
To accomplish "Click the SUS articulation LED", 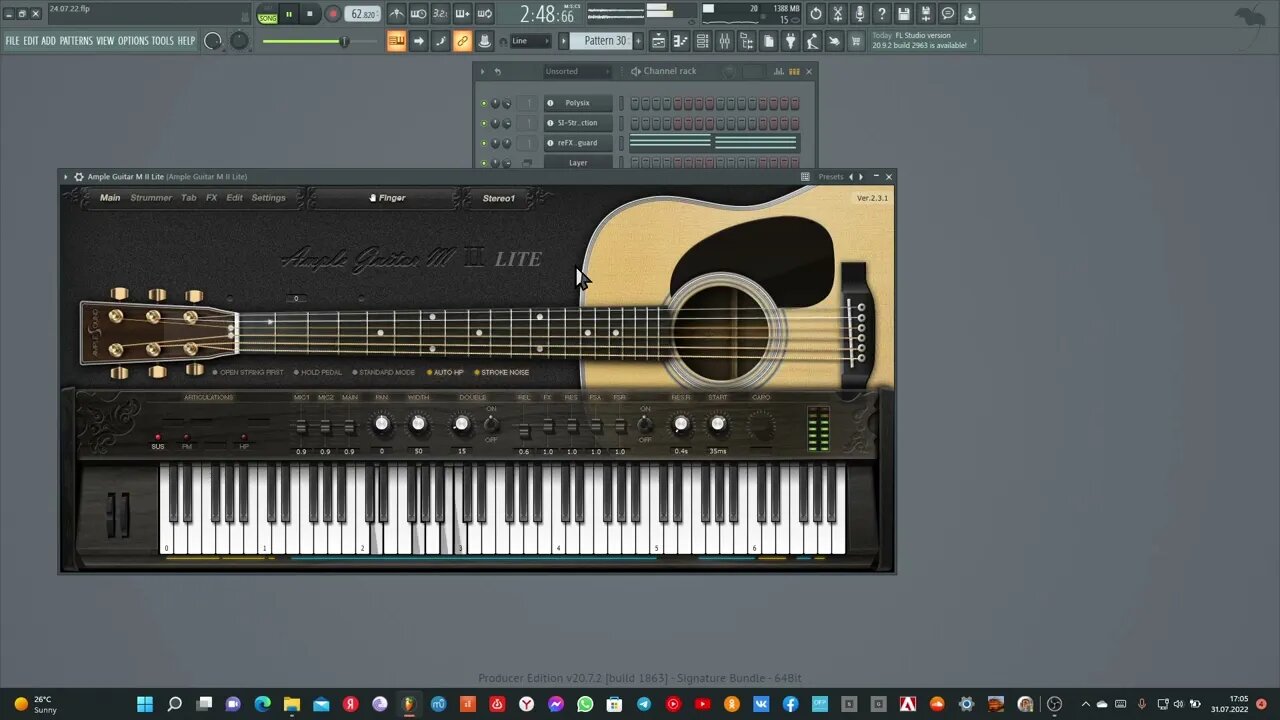I will click(x=157, y=437).
